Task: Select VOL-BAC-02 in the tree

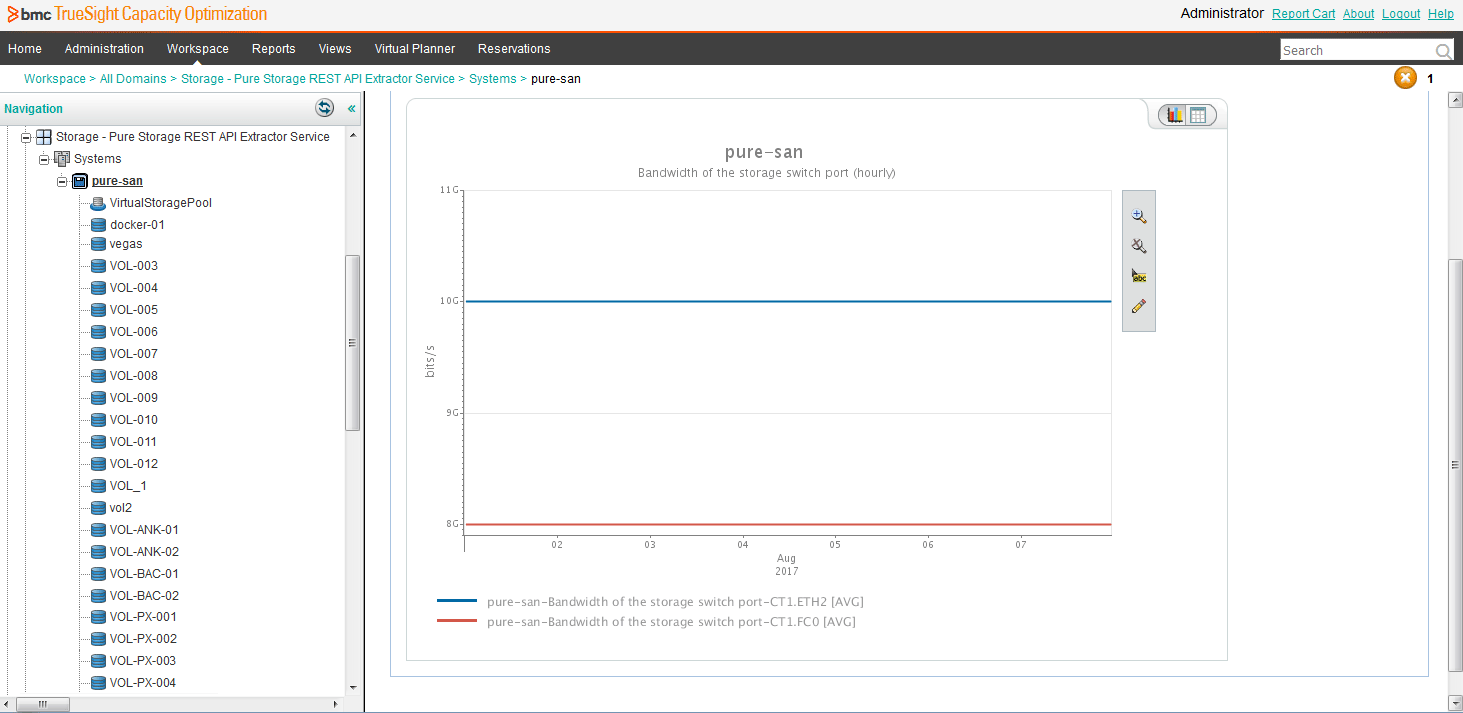Action: 144,596
